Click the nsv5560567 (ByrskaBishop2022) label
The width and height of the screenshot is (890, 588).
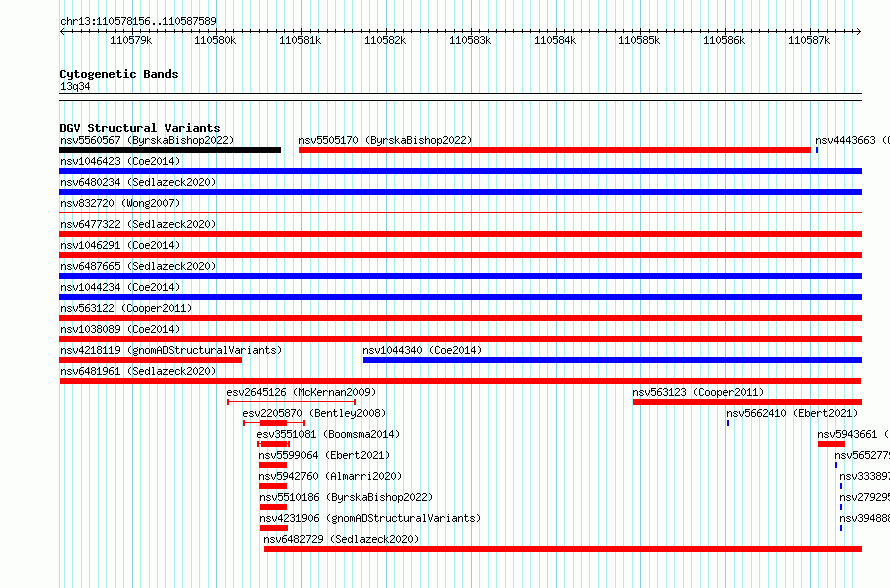coord(147,140)
